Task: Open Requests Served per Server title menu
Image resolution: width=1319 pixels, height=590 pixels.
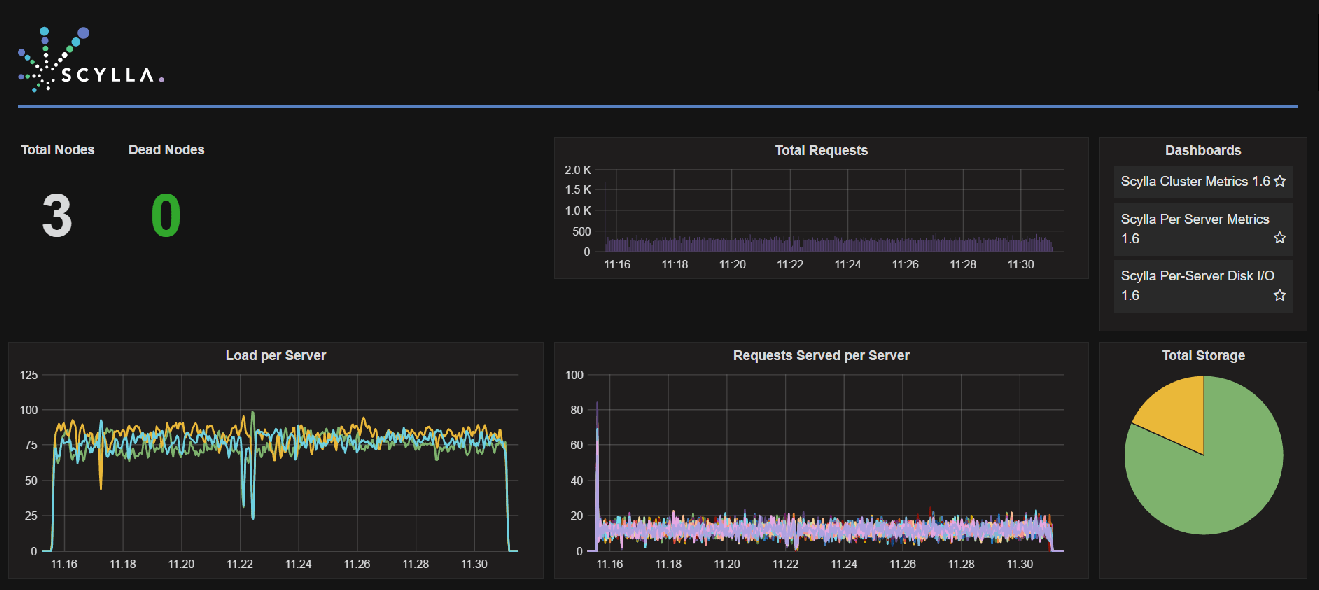Action: click(821, 355)
